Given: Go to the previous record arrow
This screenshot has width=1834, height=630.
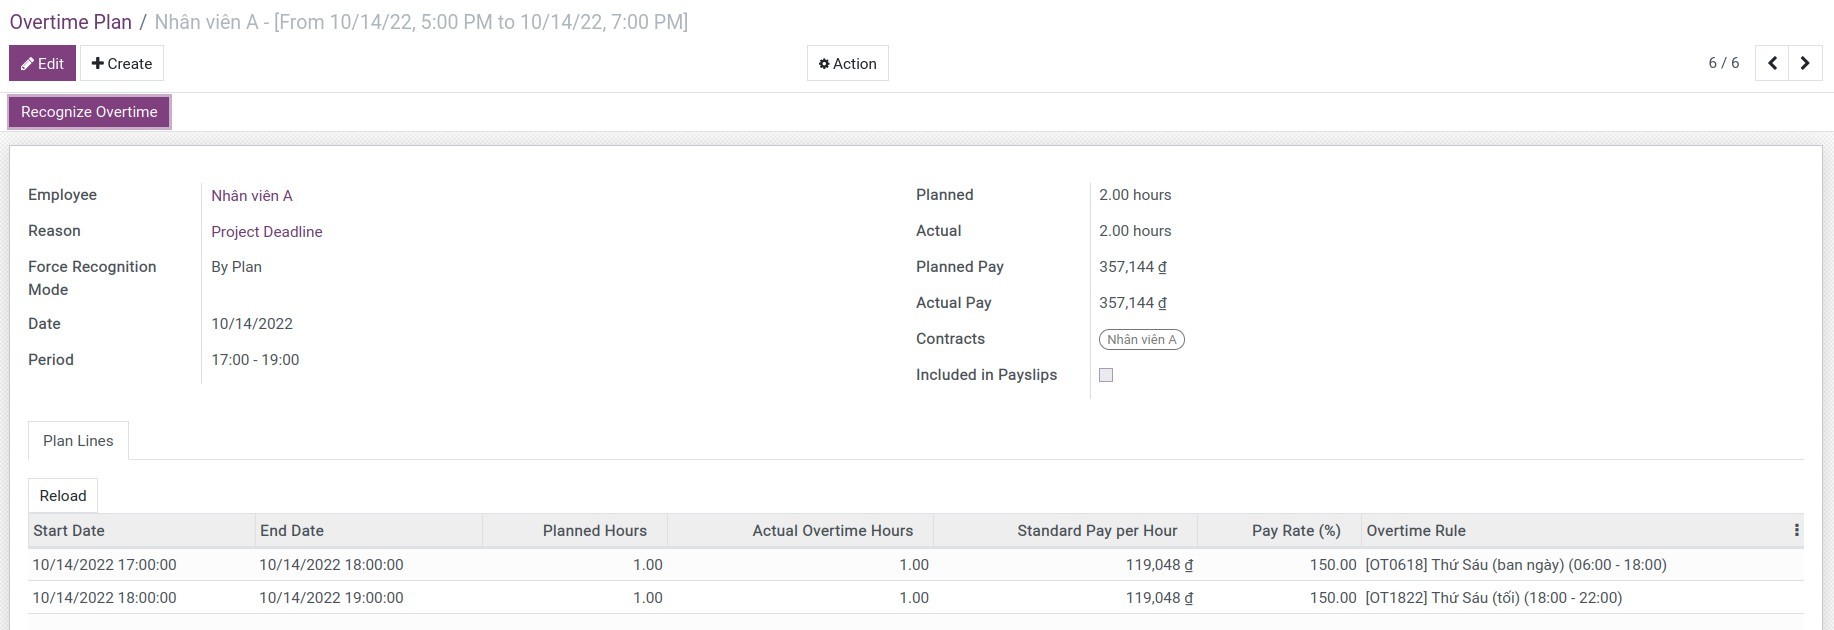Looking at the screenshot, I should coord(1772,63).
